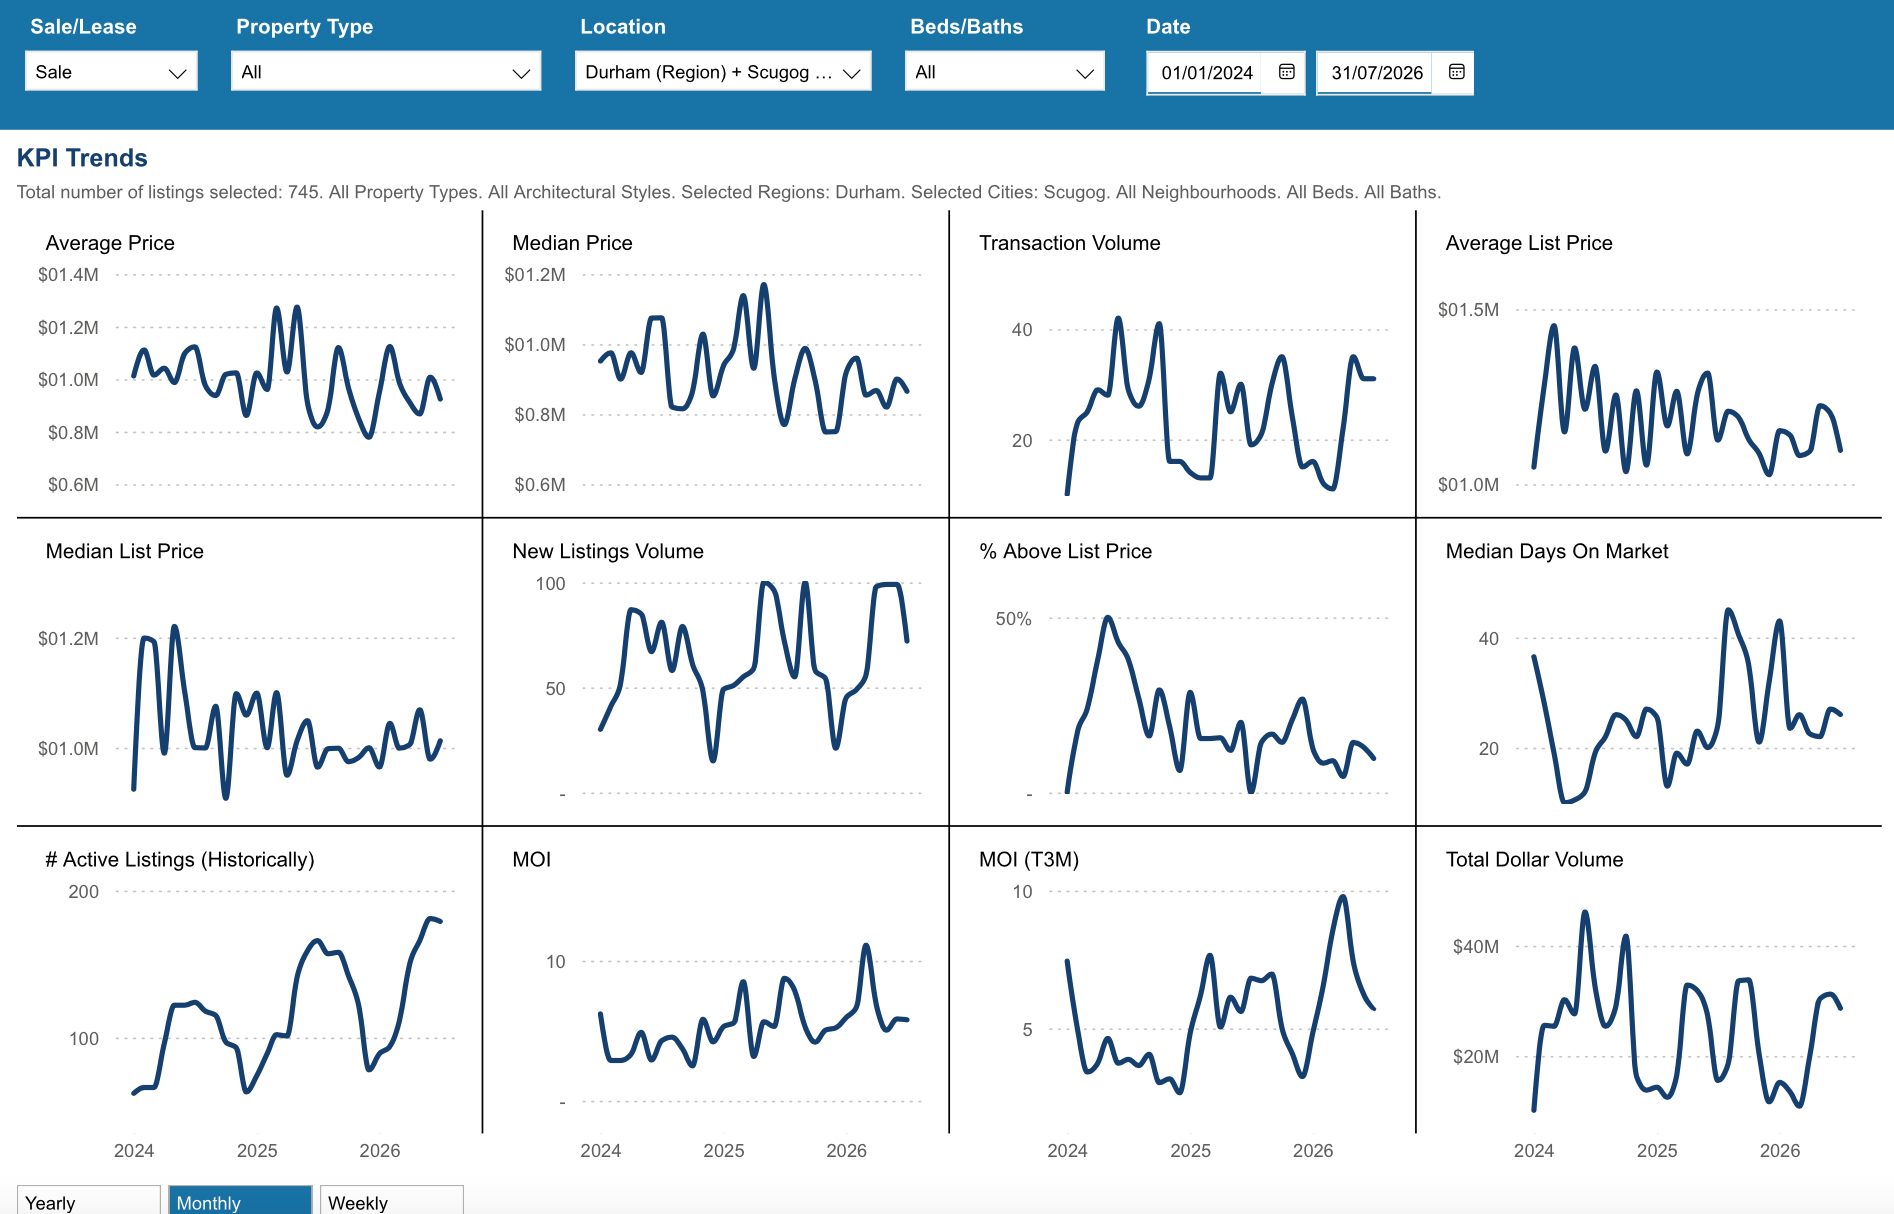Switch to Yearly view
This screenshot has width=1894, height=1214.
[89, 1201]
